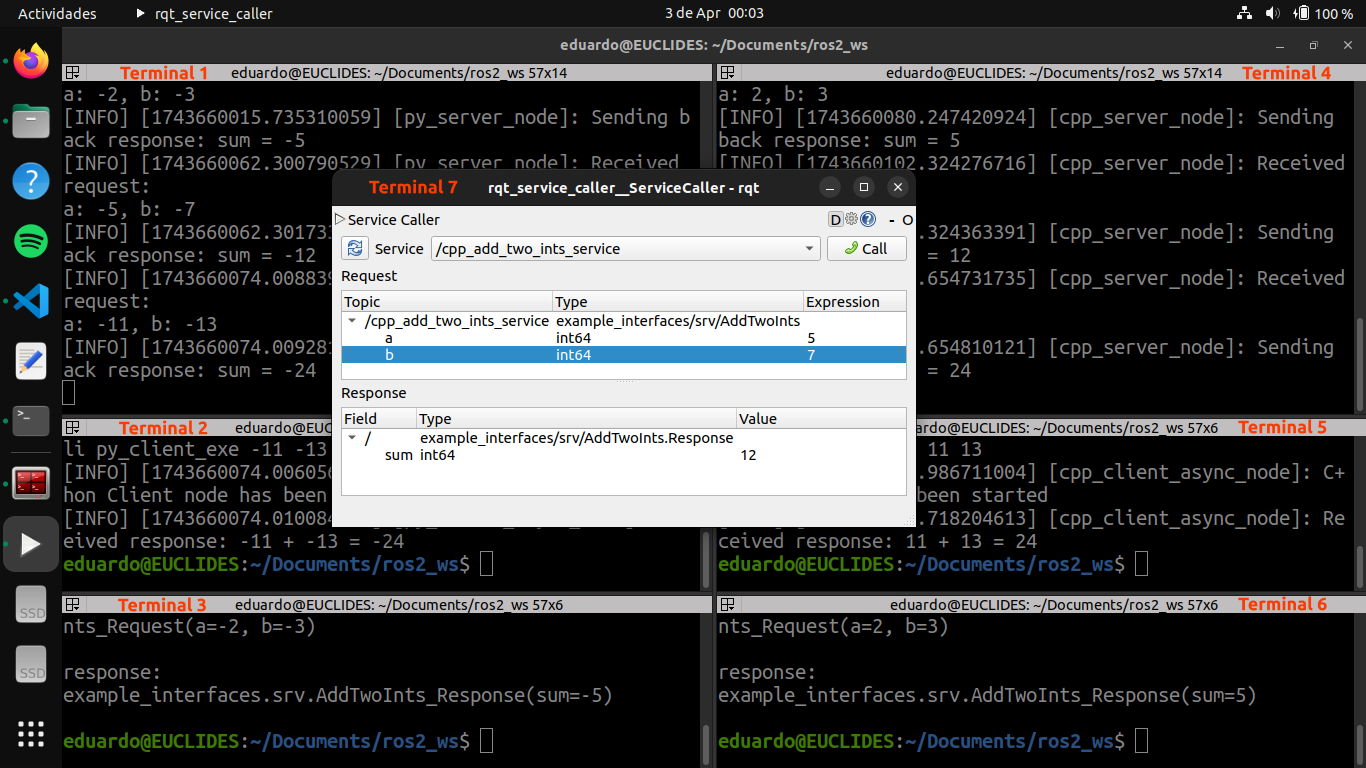Click "eived response: -11 + -13 = -24" line
1366x768 pixels.
point(234,541)
